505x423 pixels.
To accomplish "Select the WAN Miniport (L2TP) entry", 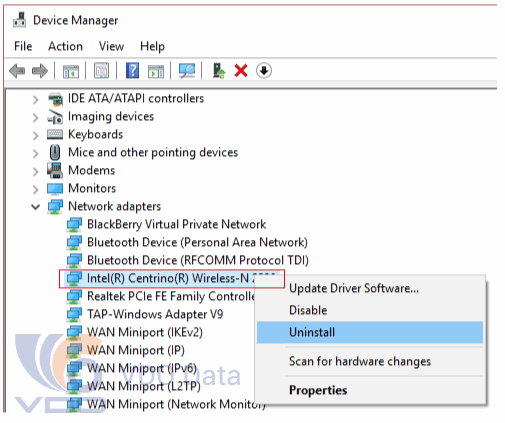I will click(x=144, y=386).
